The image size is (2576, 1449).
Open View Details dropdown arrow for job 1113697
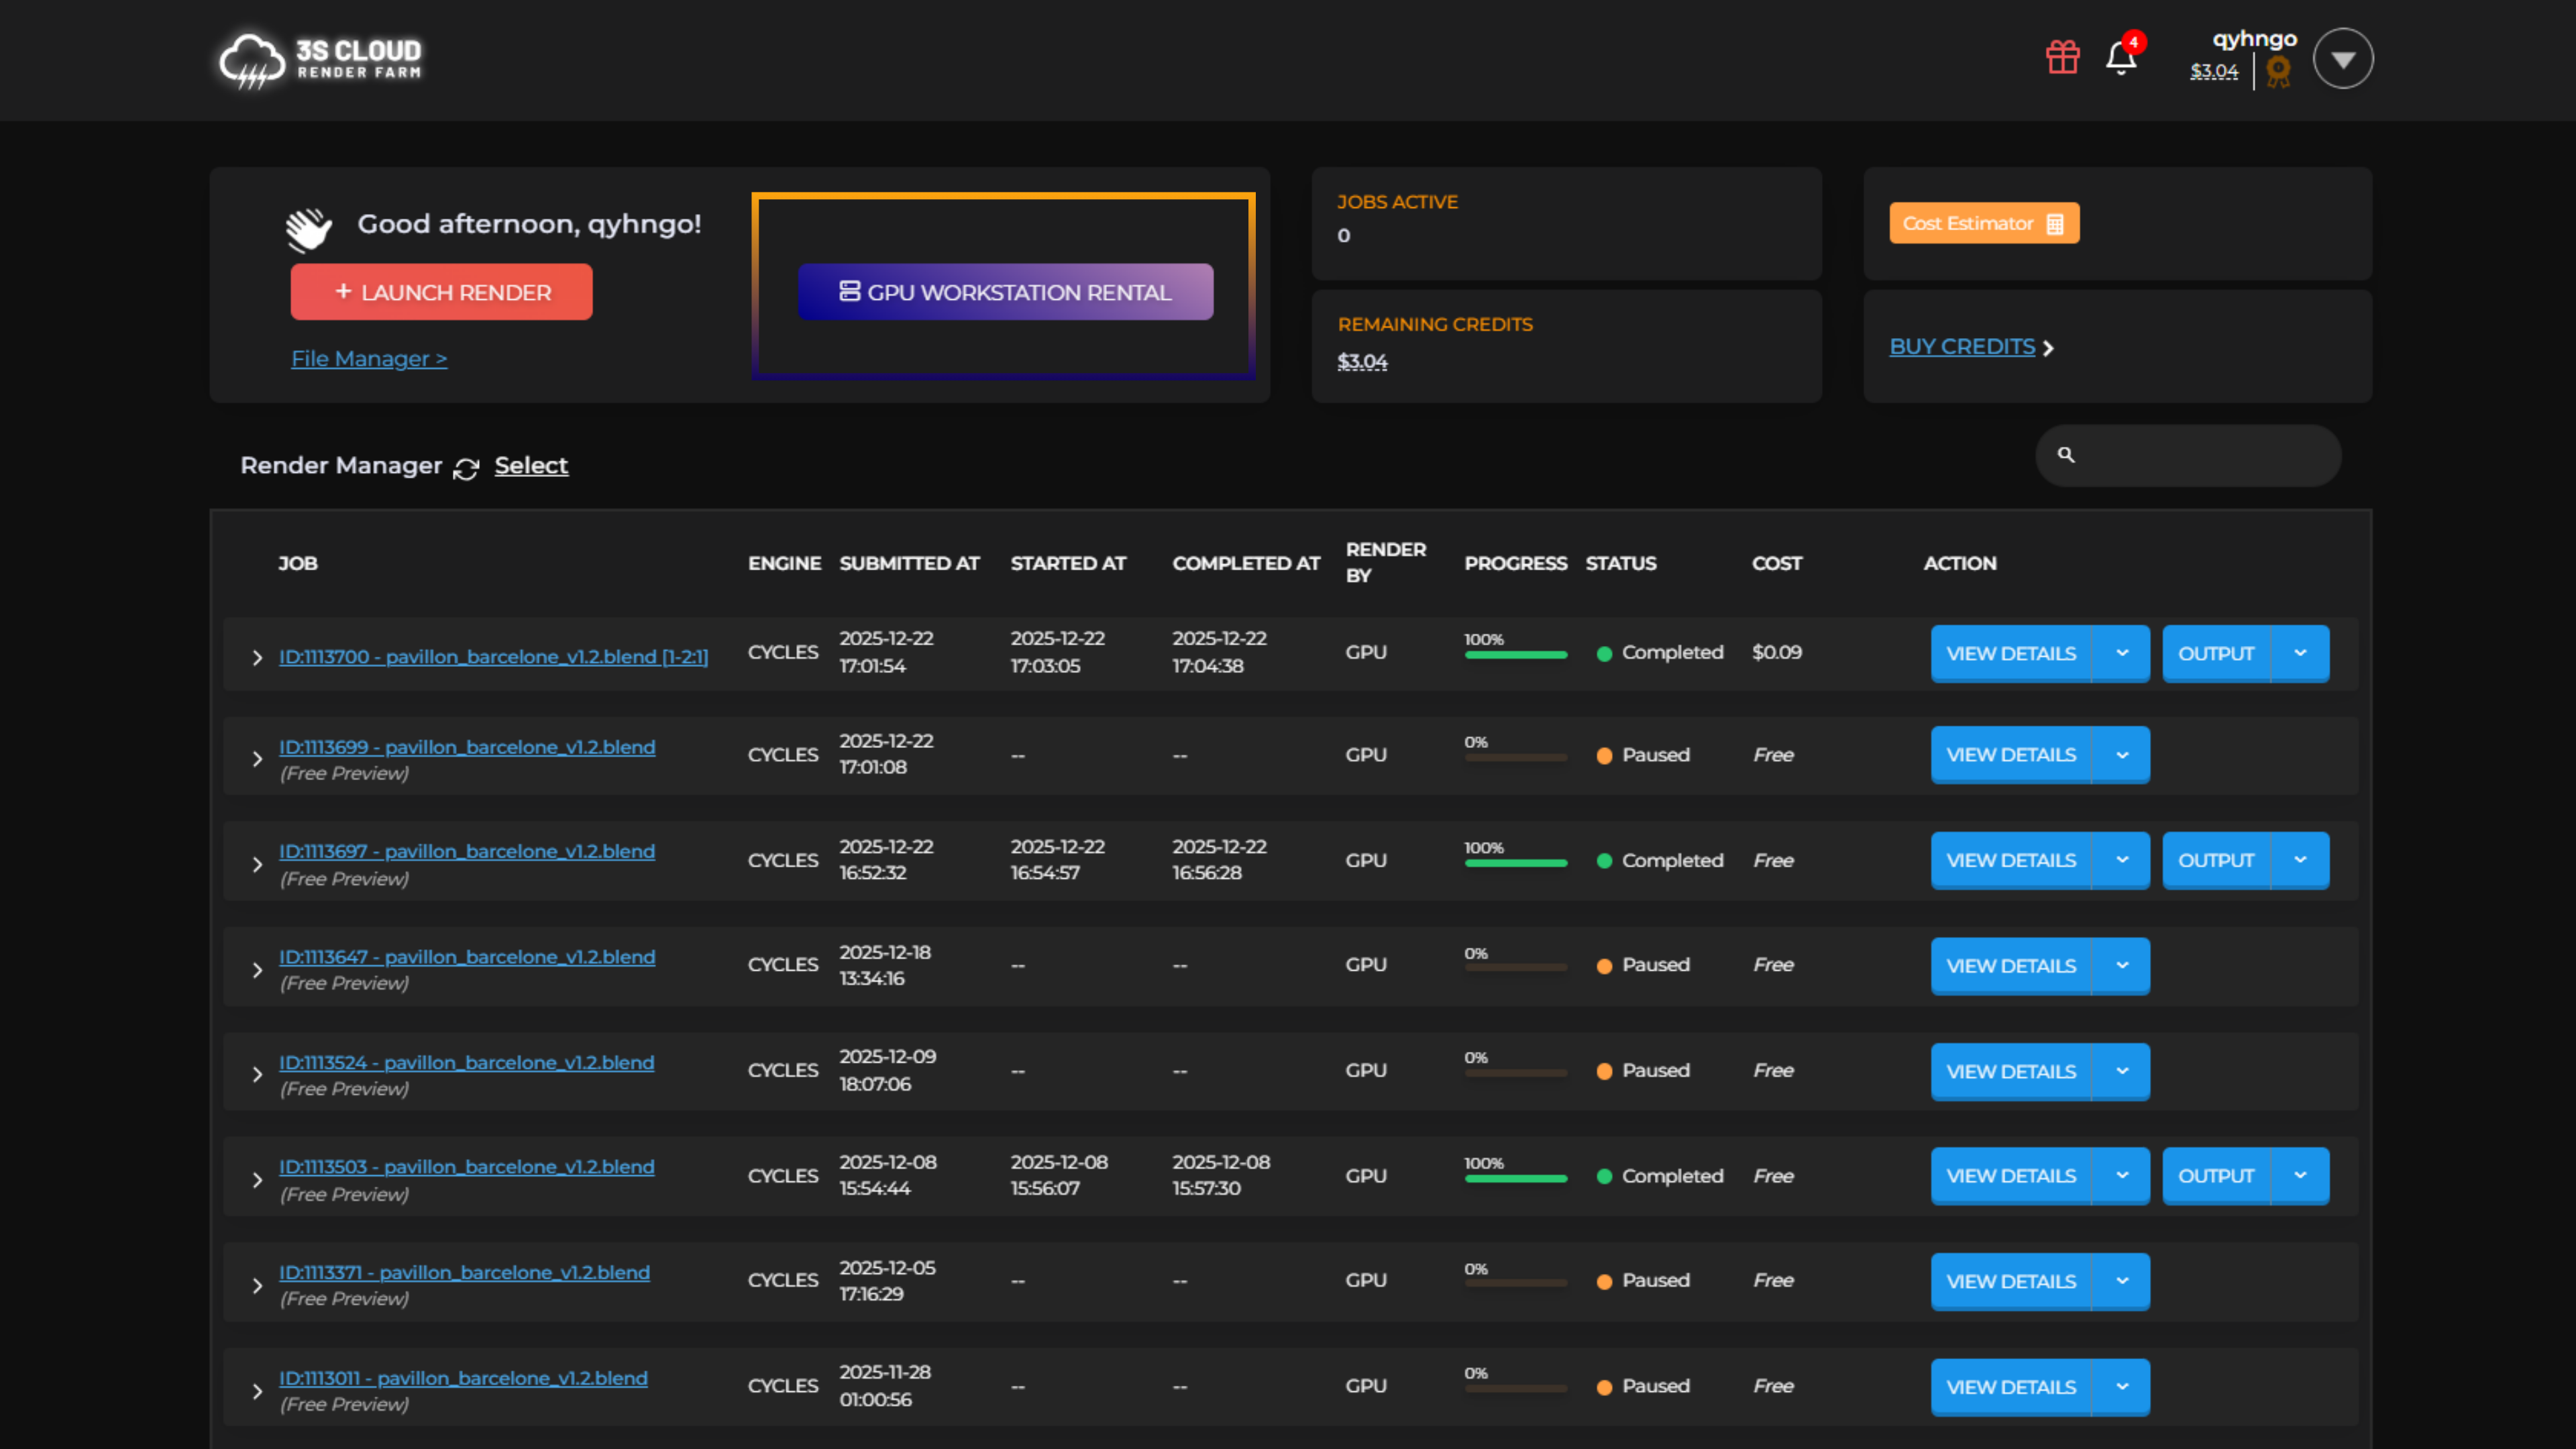click(2121, 860)
